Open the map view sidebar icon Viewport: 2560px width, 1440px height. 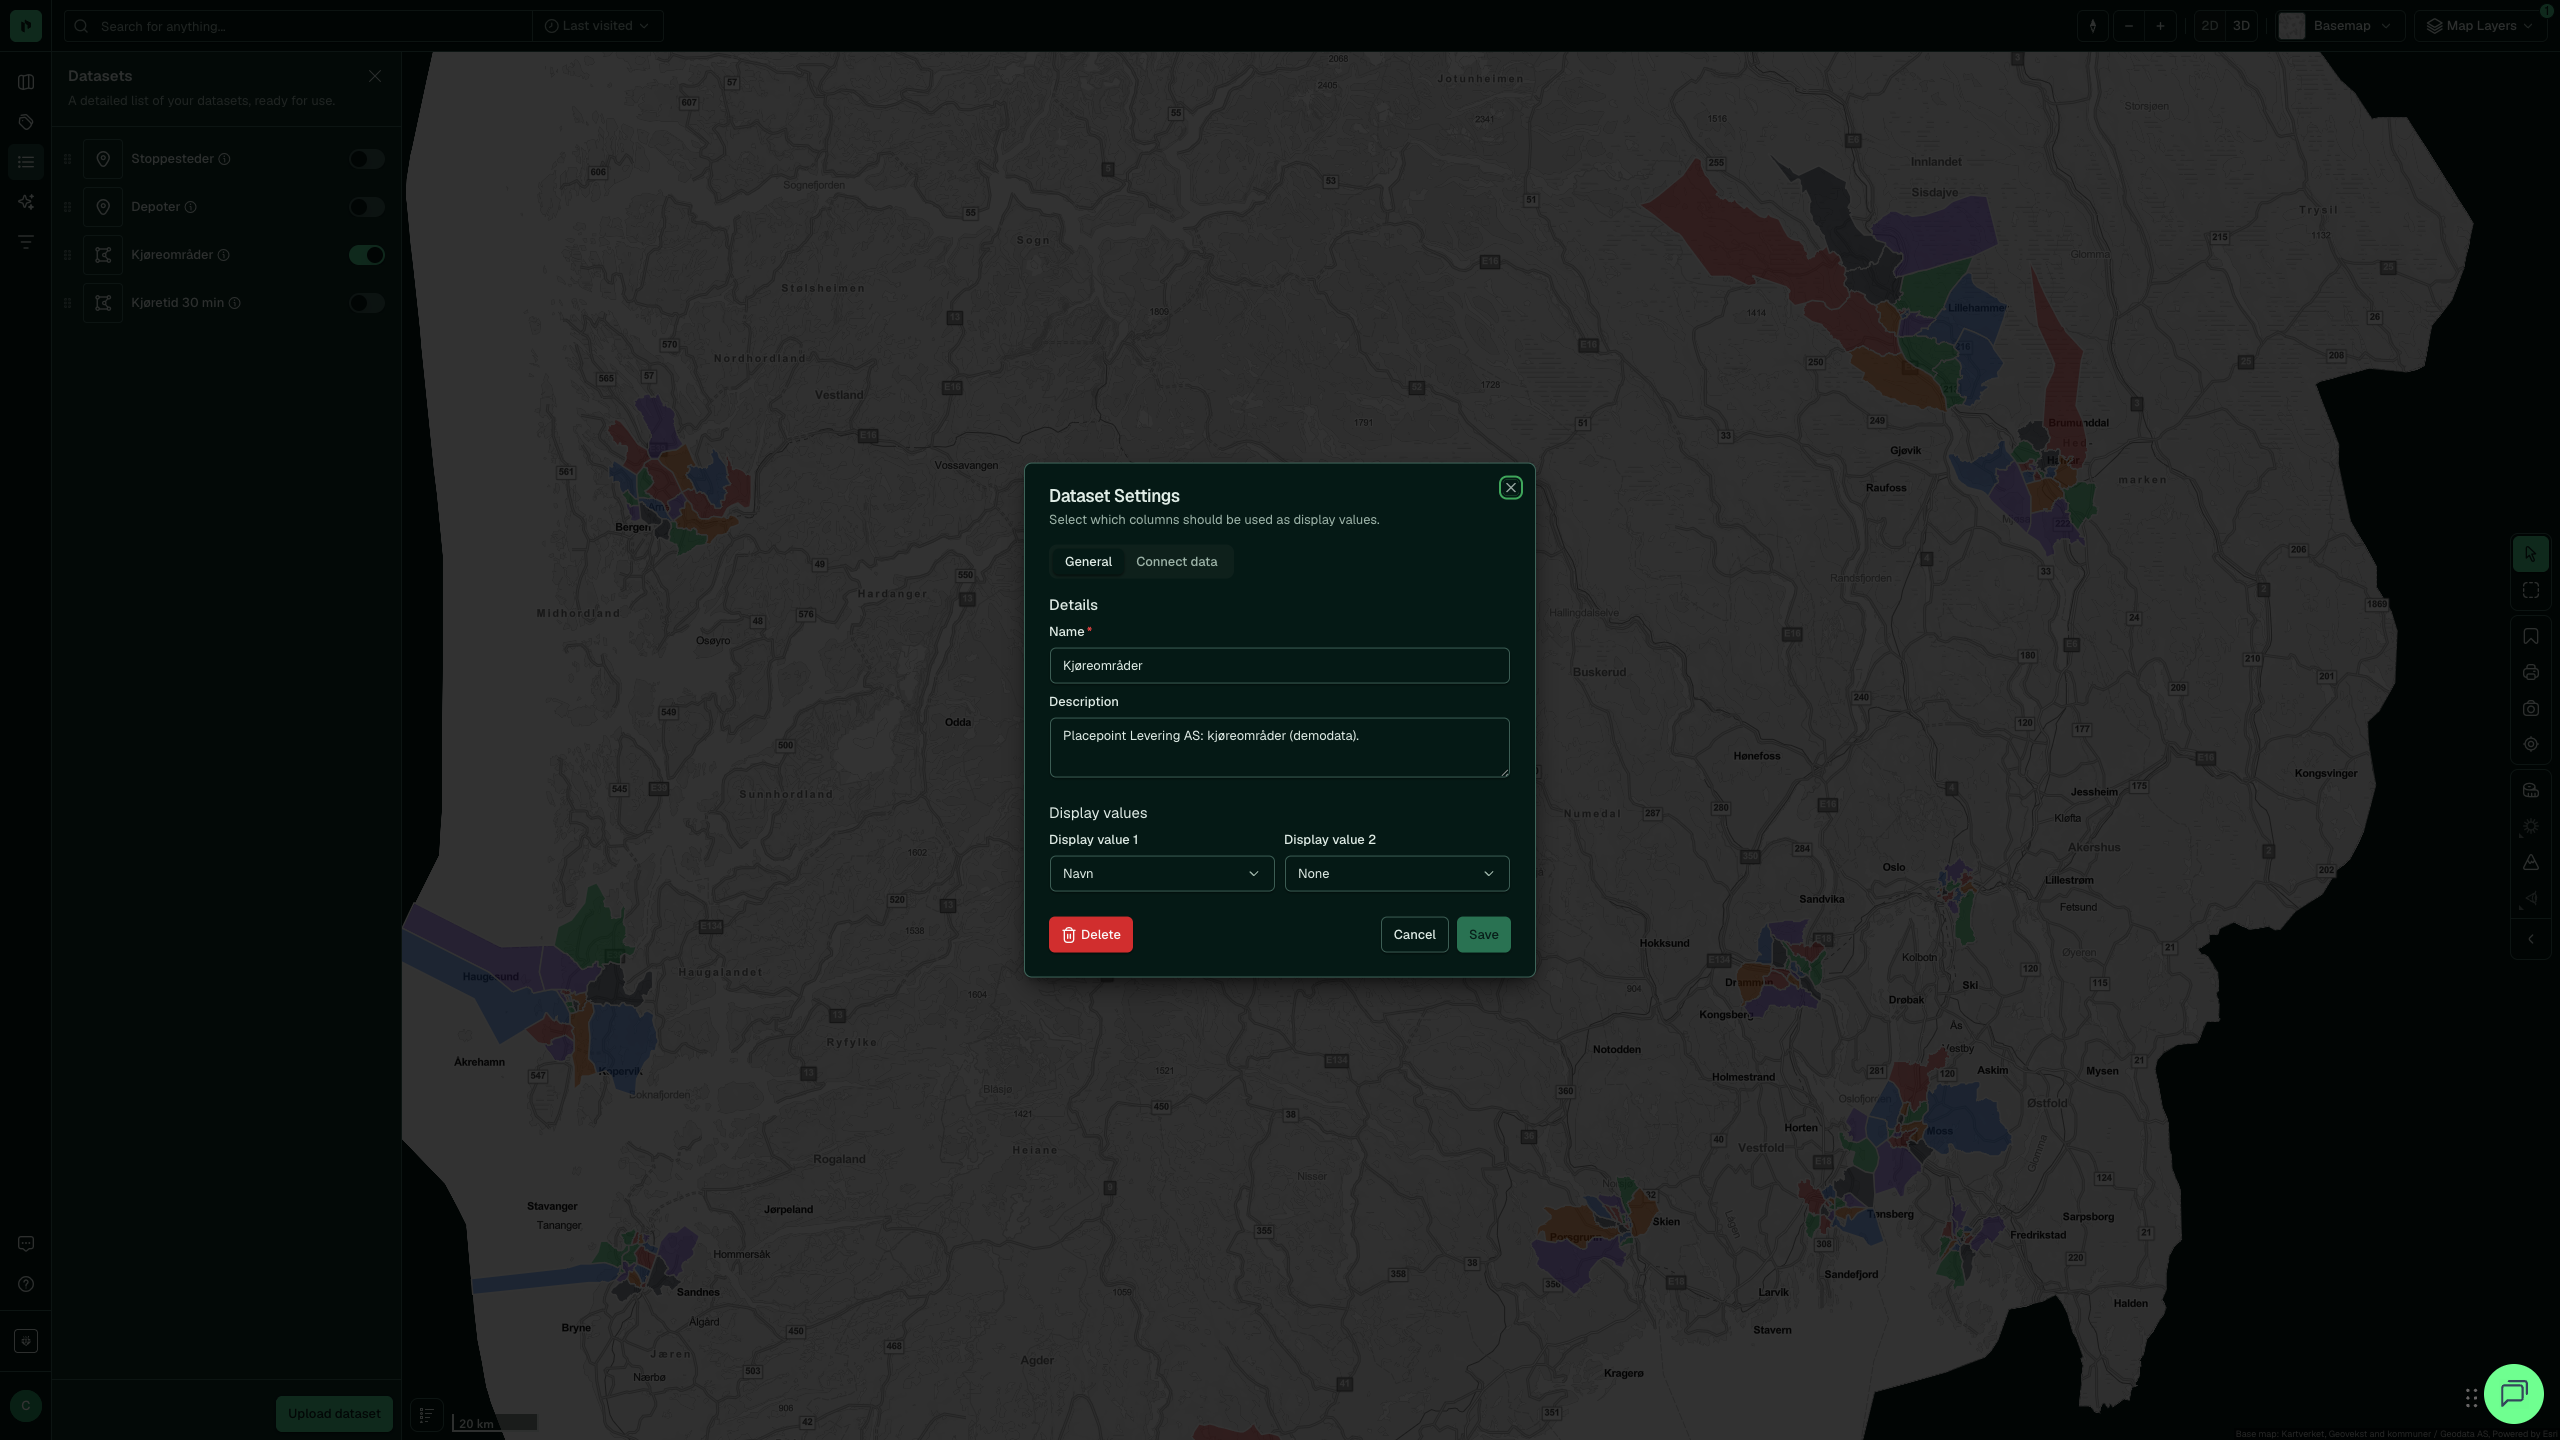point(26,82)
